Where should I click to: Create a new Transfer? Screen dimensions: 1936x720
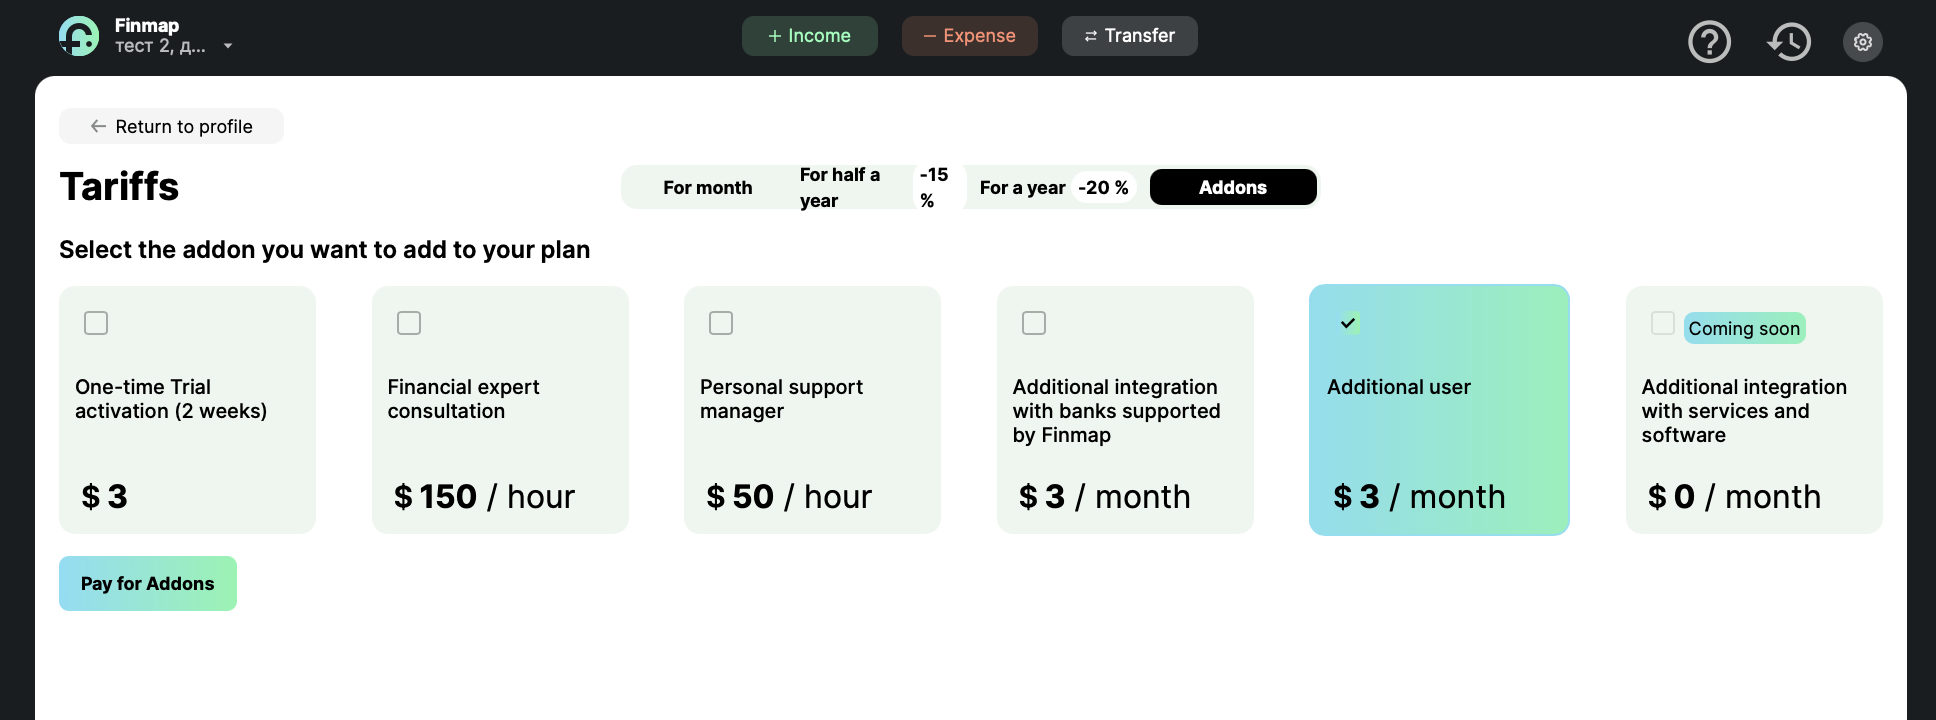tap(1129, 36)
